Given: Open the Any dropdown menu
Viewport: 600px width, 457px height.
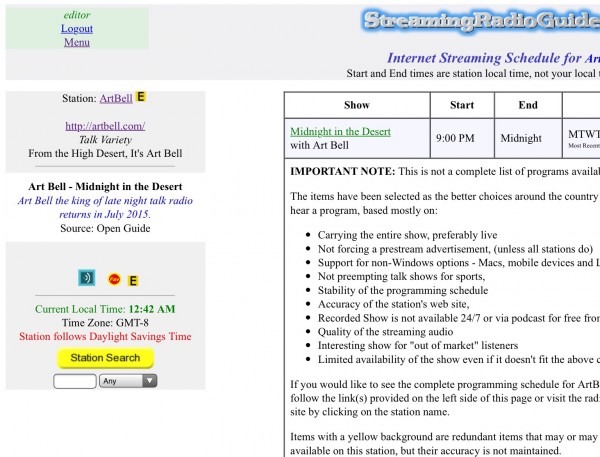Looking at the screenshot, I should point(128,381).
